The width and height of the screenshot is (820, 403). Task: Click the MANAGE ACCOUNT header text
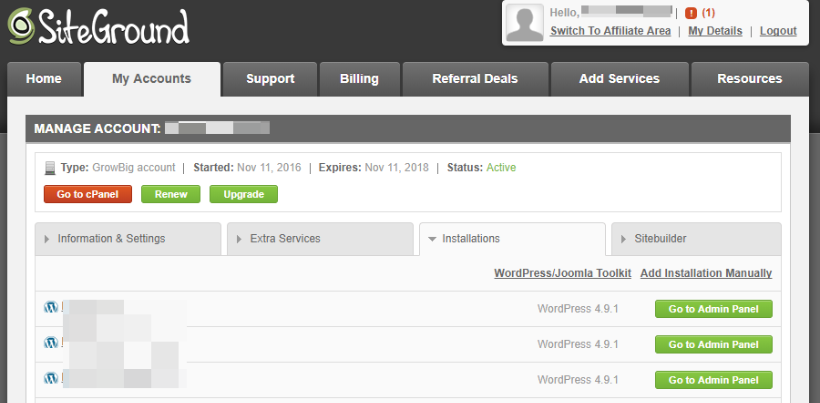[97, 129]
